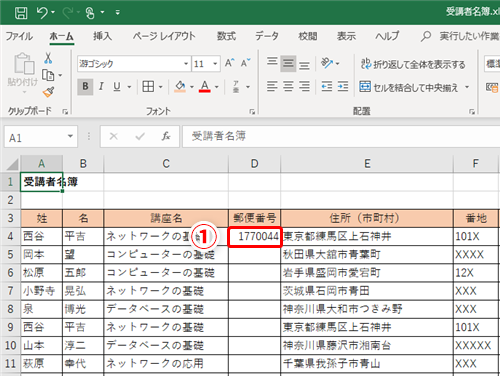Click the 郵便番号 header cell
Viewport: 500px width, 376px height.
pyautogui.click(x=255, y=218)
